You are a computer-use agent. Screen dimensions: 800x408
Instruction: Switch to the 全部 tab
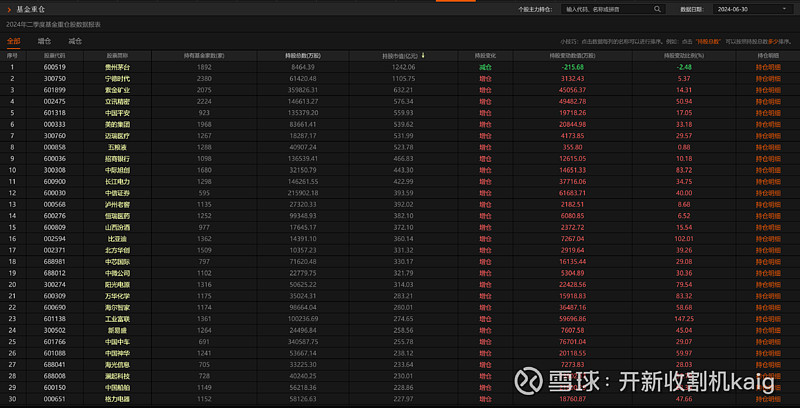(14, 41)
